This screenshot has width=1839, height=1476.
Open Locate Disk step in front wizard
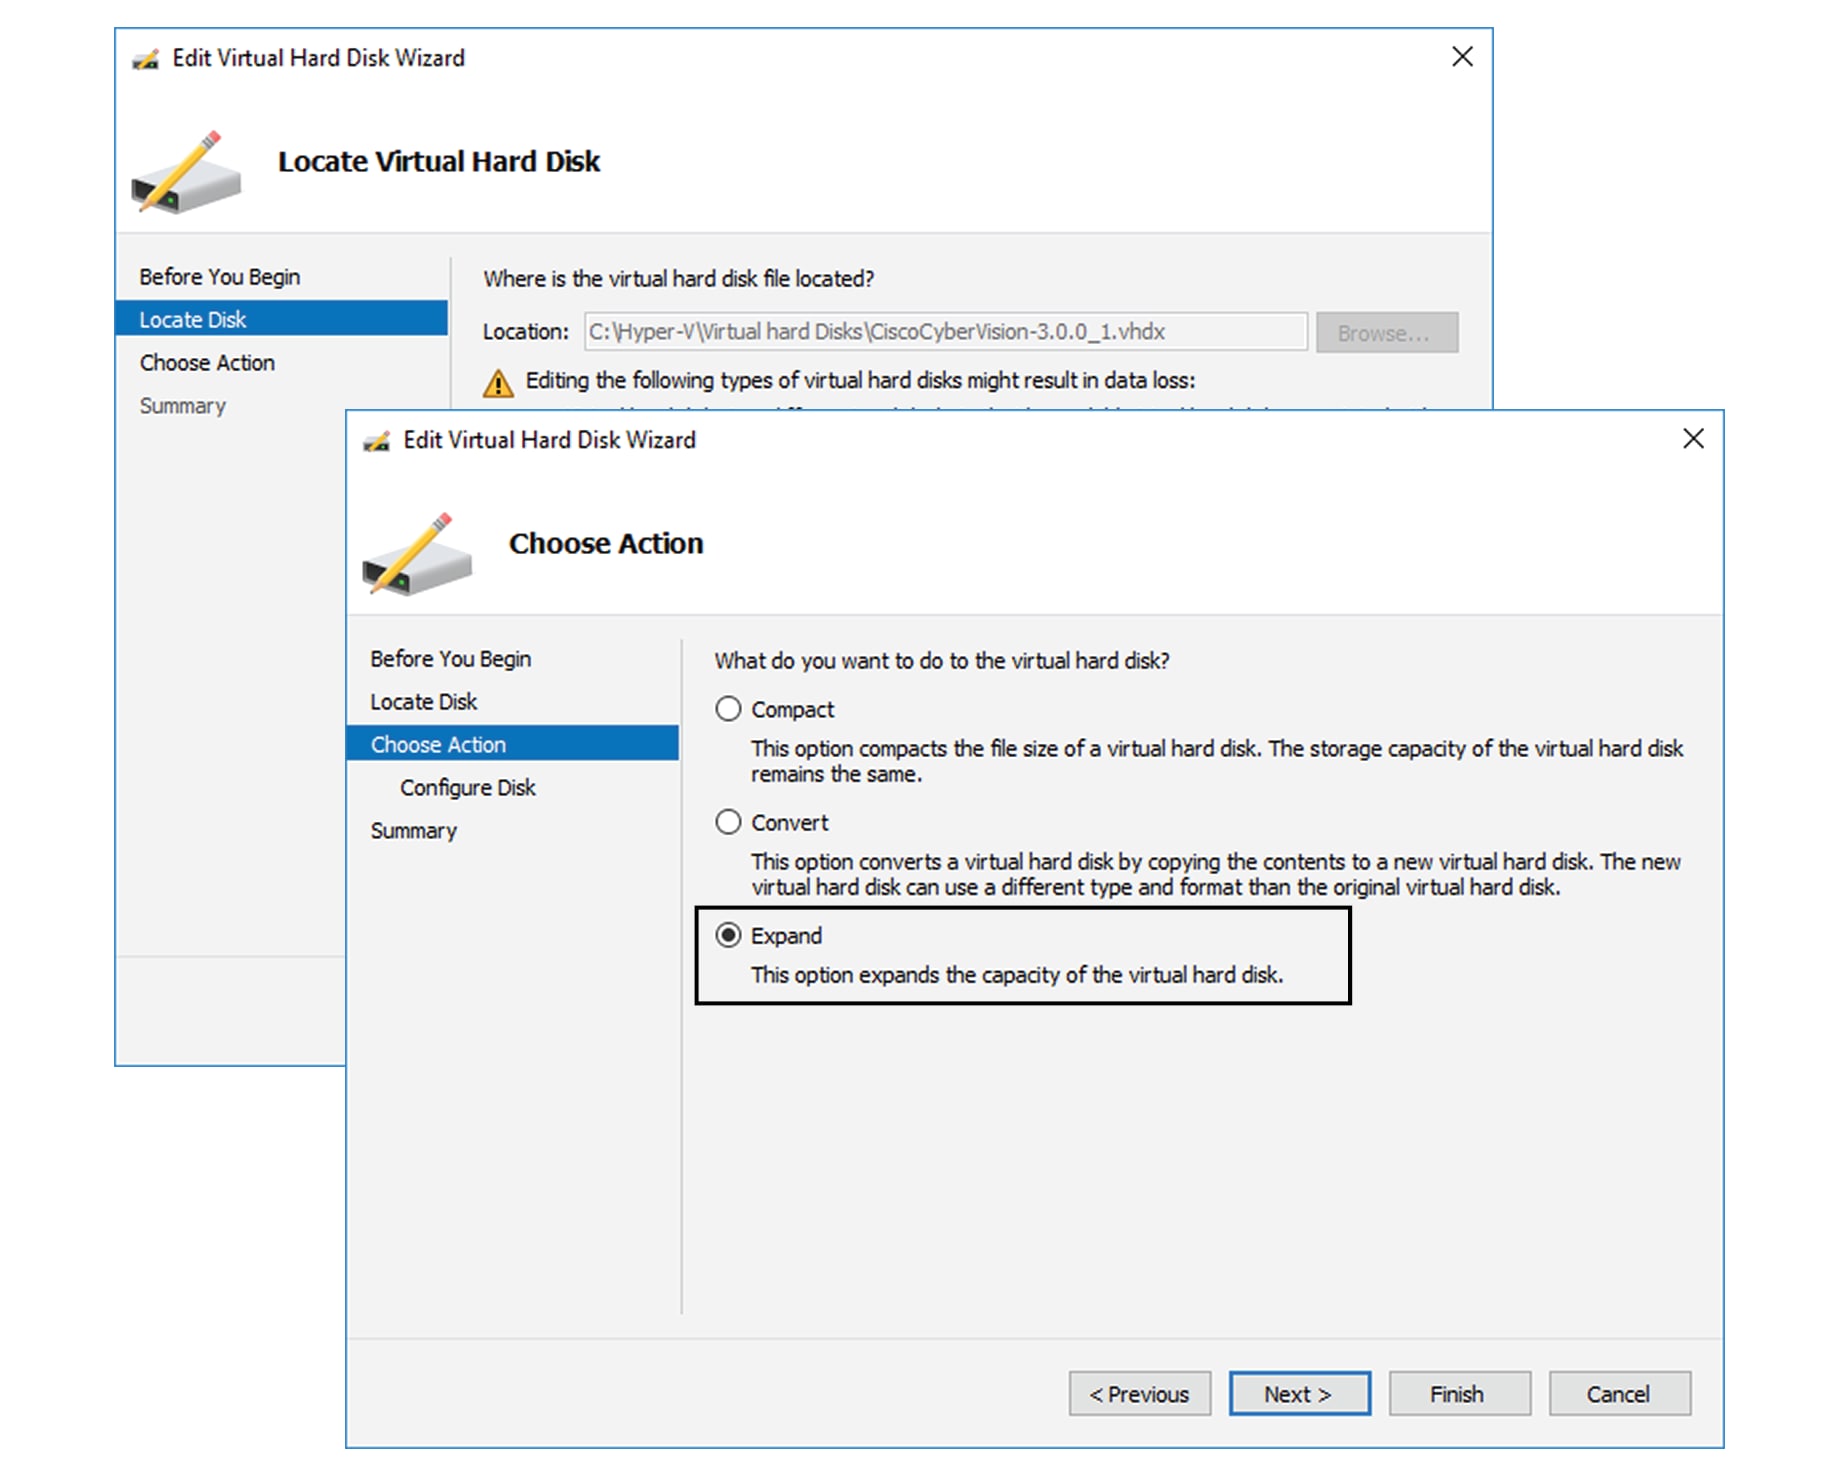pyautogui.click(x=423, y=702)
